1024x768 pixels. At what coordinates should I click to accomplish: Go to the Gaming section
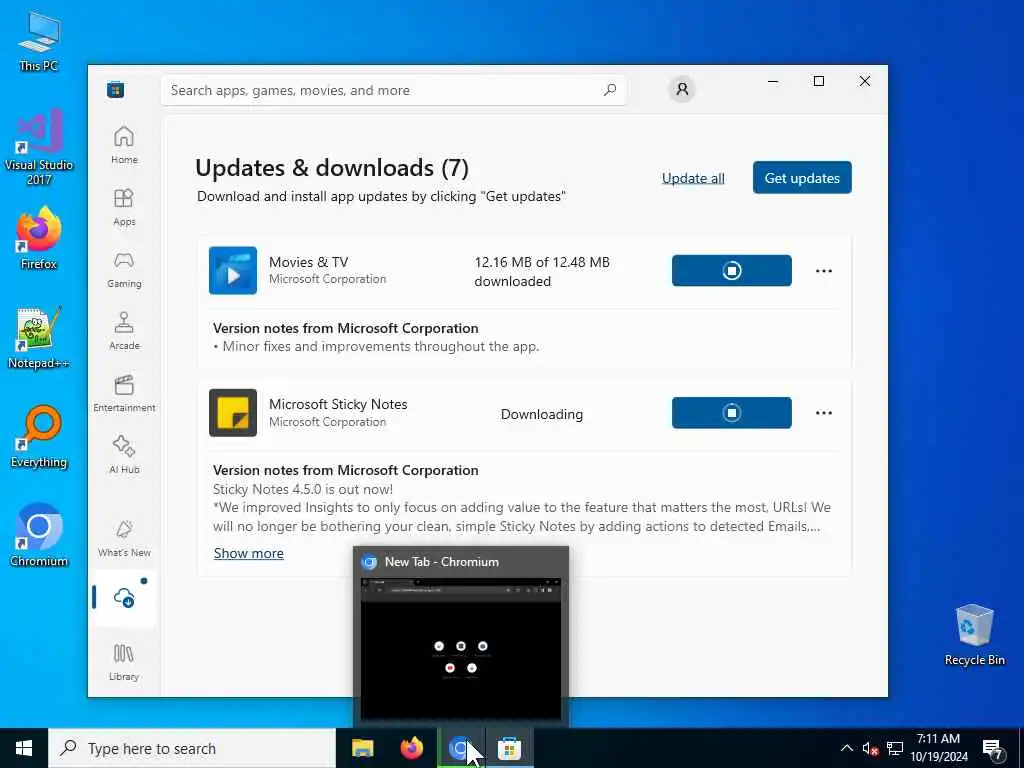click(x=124, y=269)
